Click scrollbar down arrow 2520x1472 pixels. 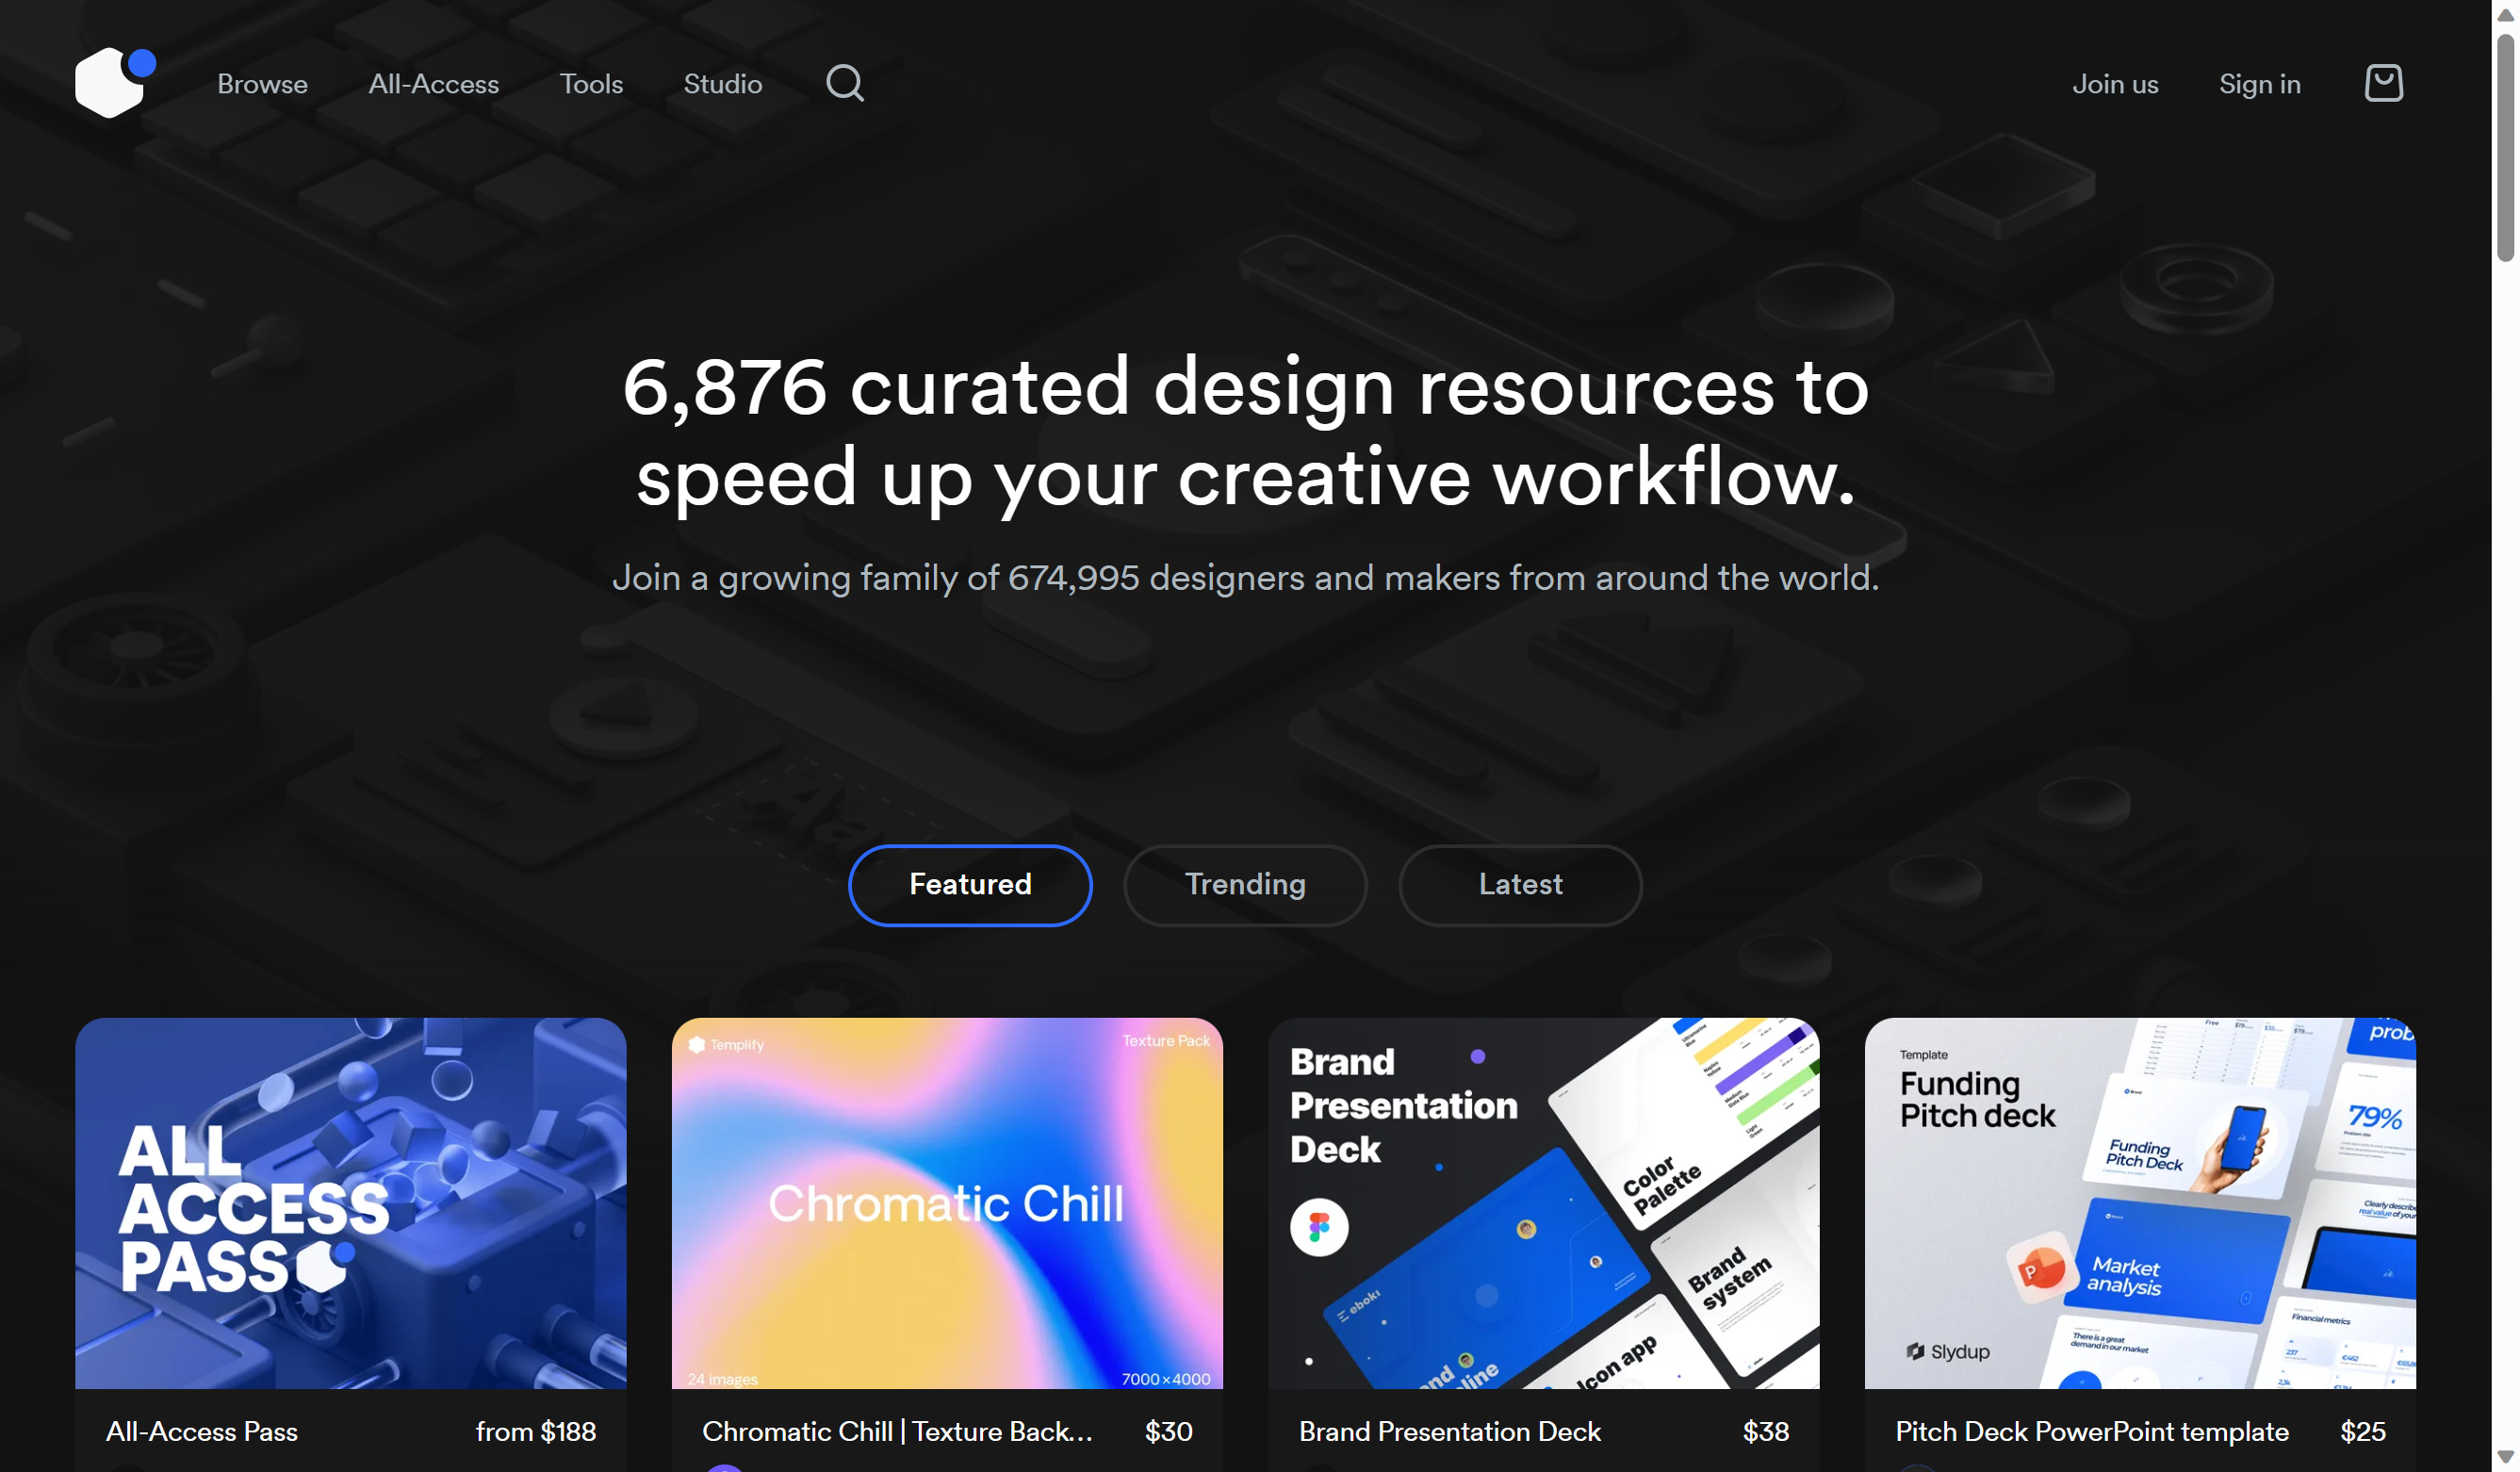pyautogui.click(x=2505, y=1457)
